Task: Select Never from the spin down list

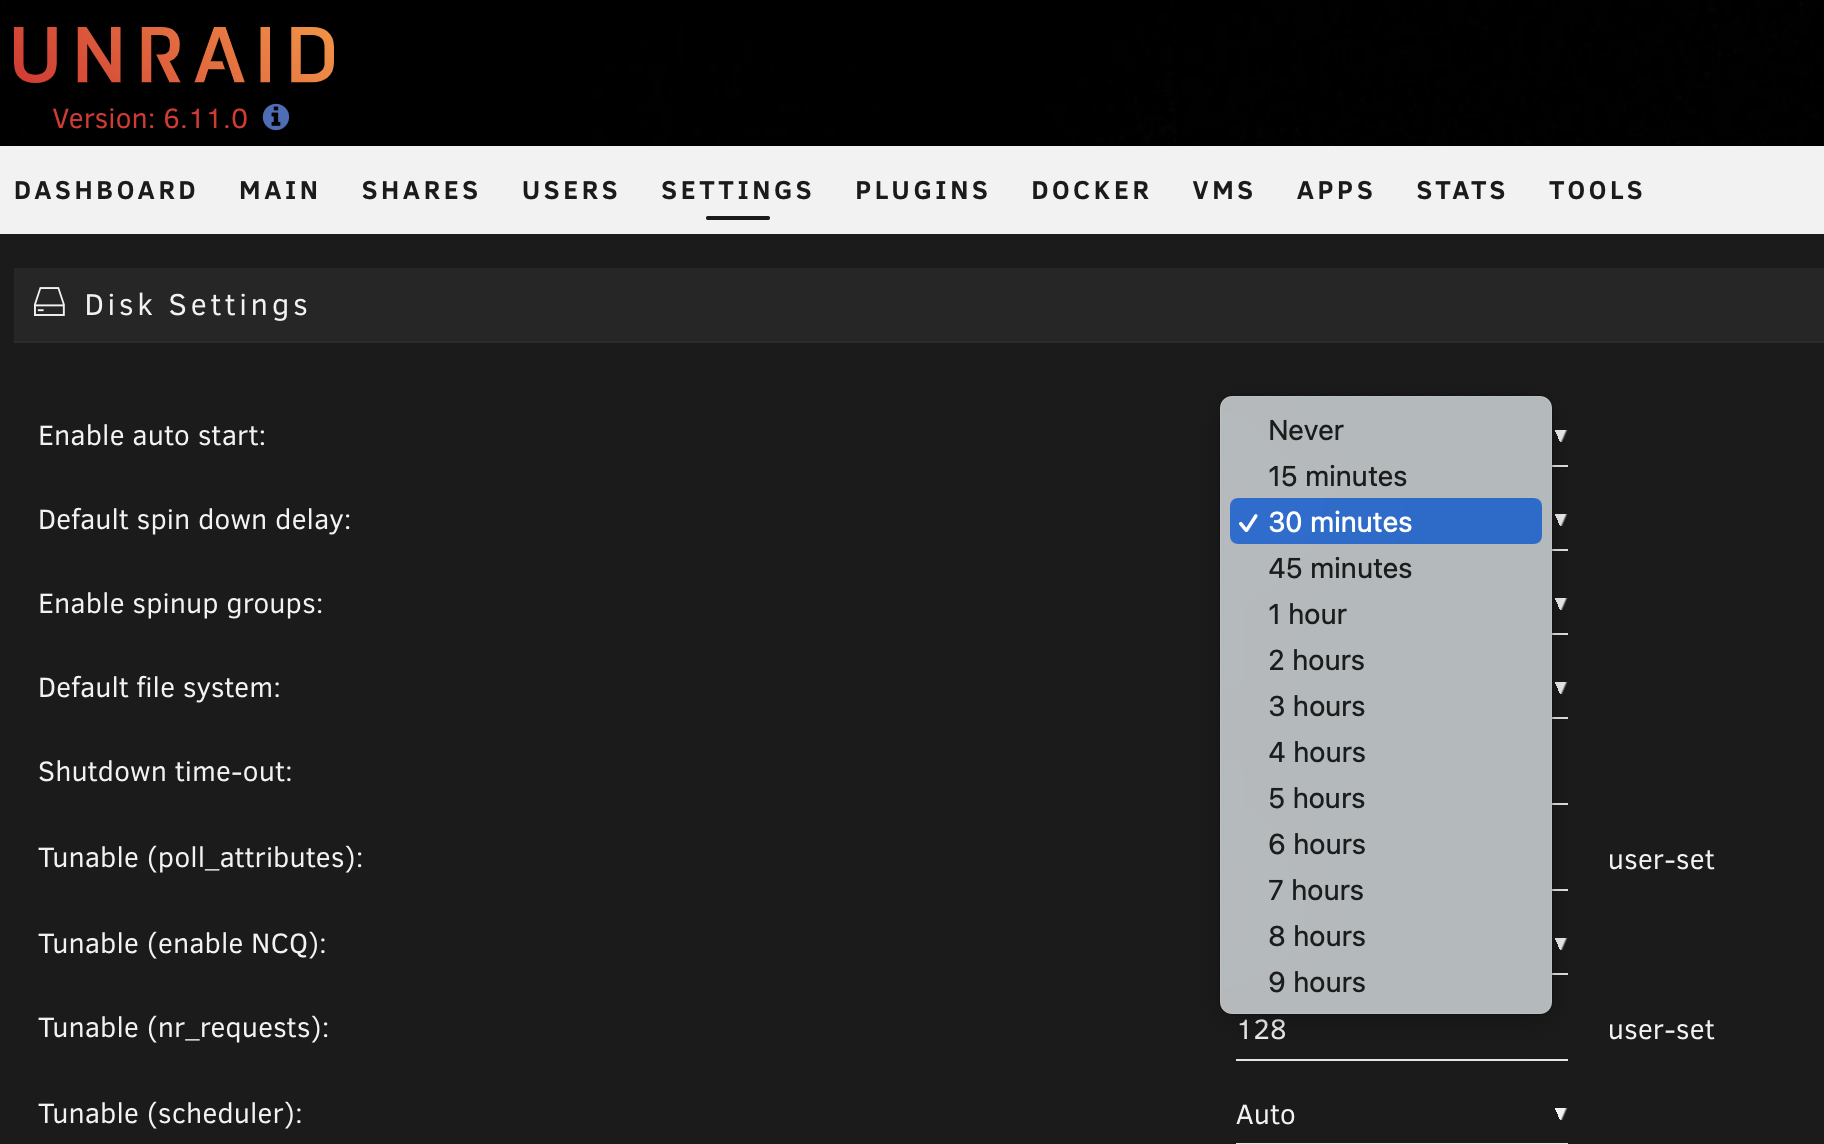Action: click(1306, 430)
